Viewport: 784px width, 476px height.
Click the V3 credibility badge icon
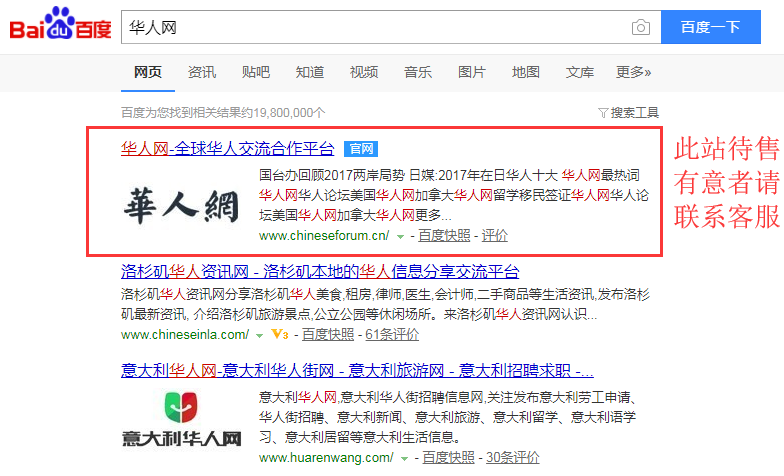[x=279, y=334]
